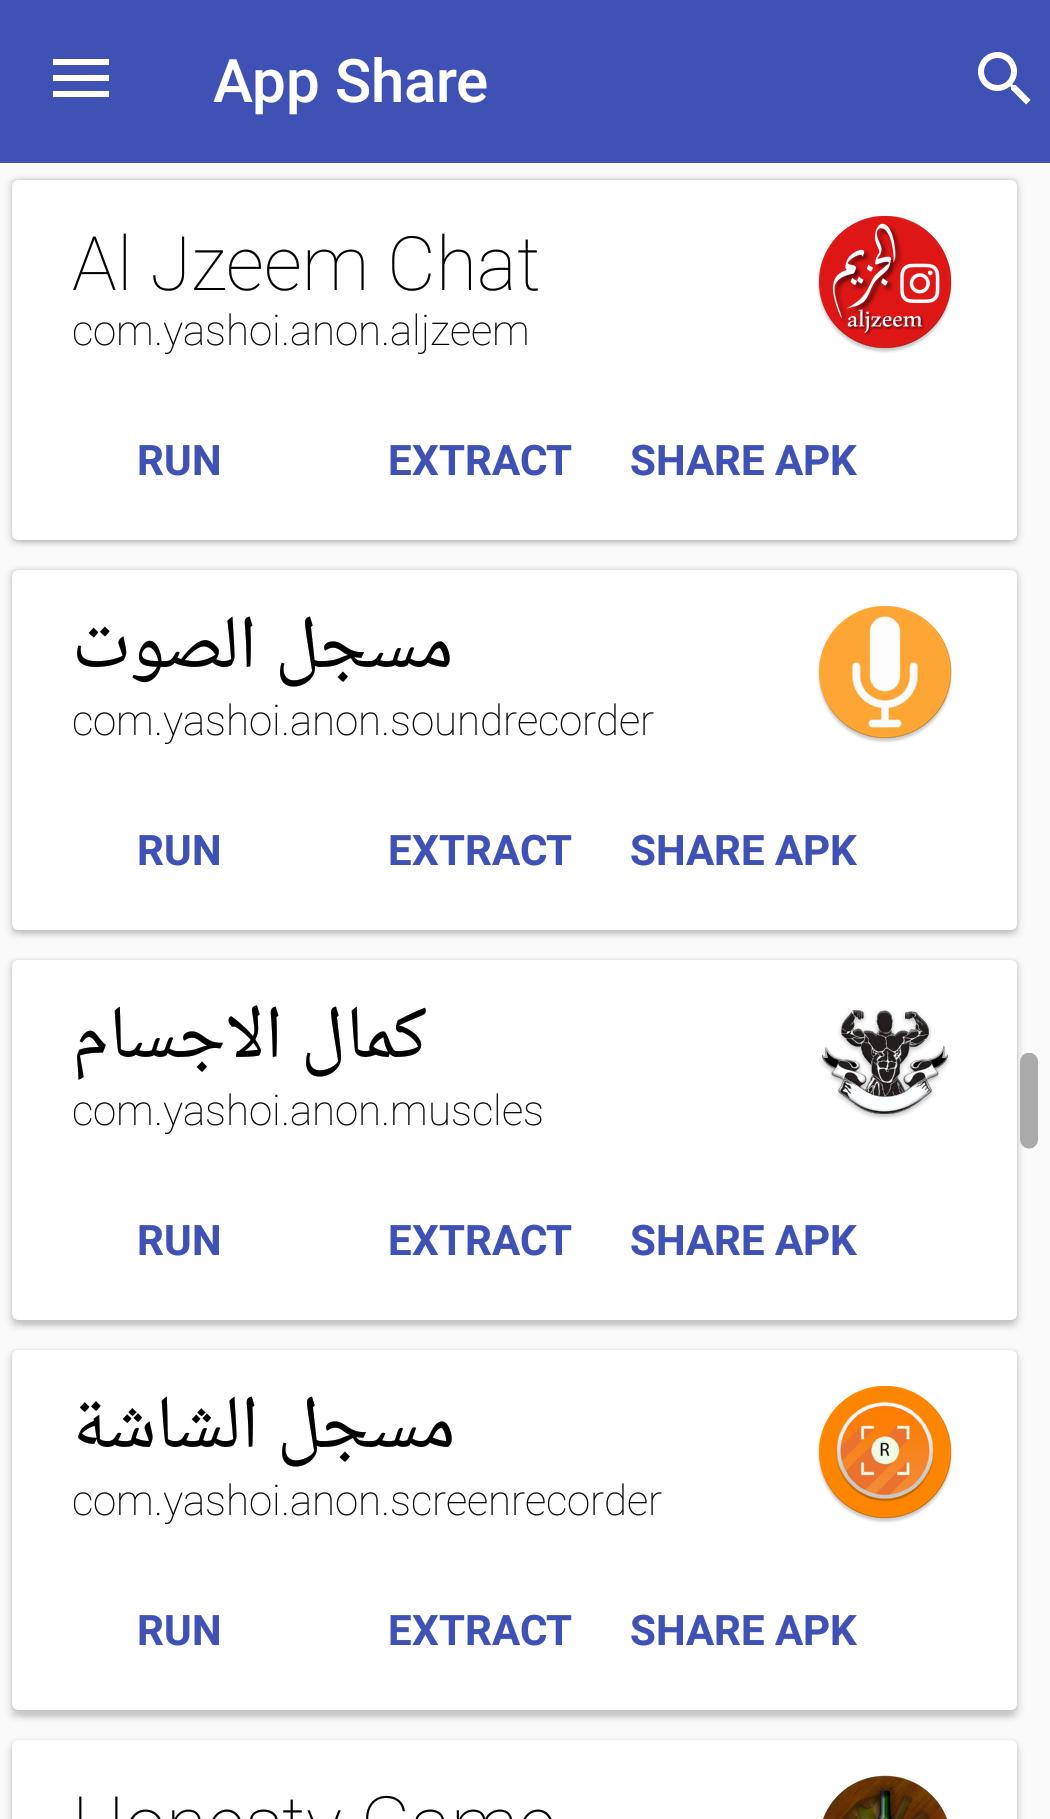
Task: Share APK for Al Jzeem Chat
Action: (x=743, y=461)
